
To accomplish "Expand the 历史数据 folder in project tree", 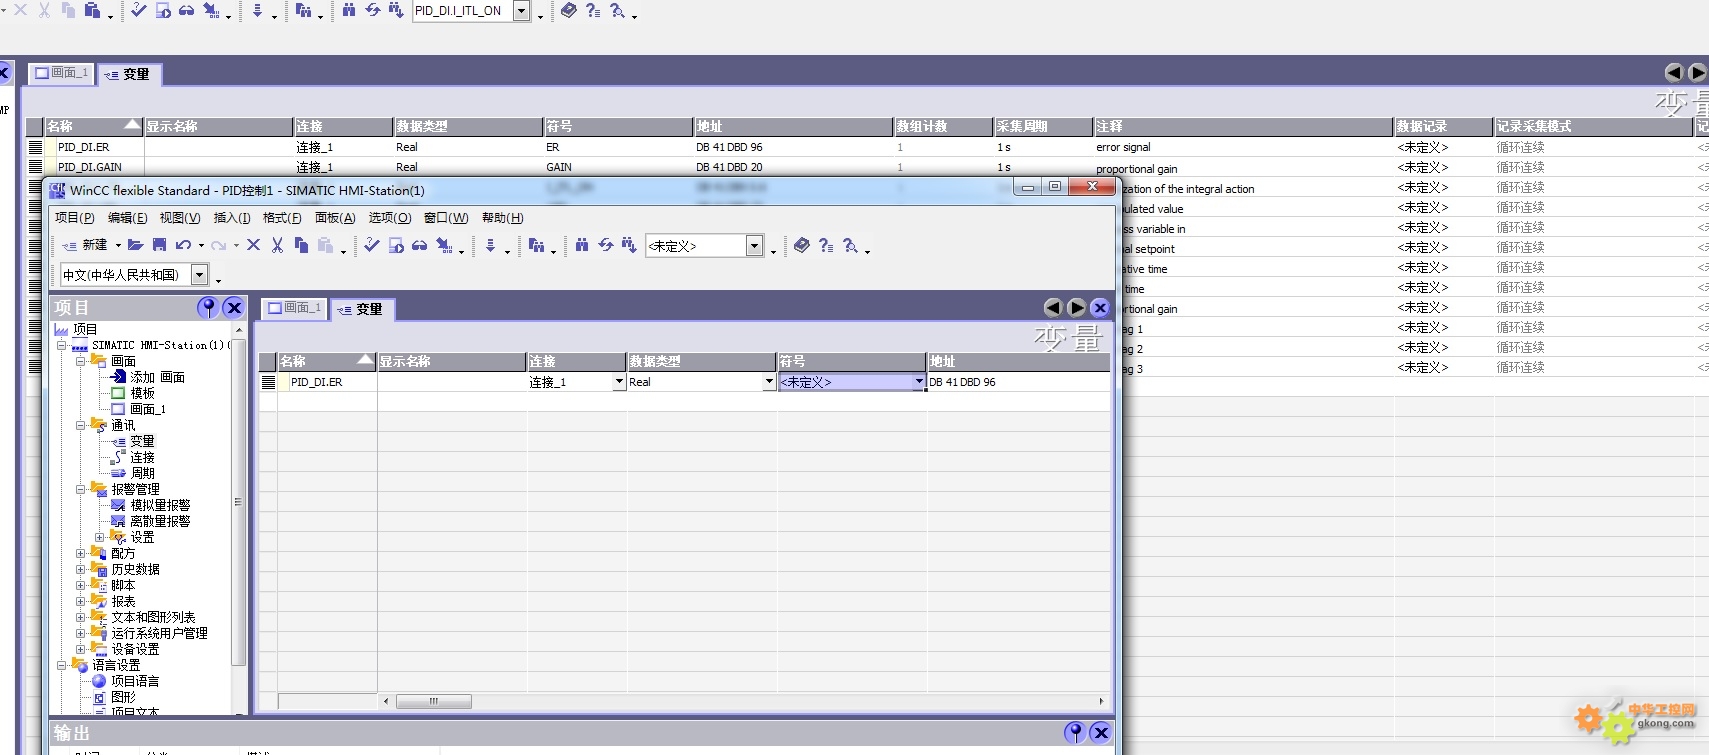I will 81,569.
